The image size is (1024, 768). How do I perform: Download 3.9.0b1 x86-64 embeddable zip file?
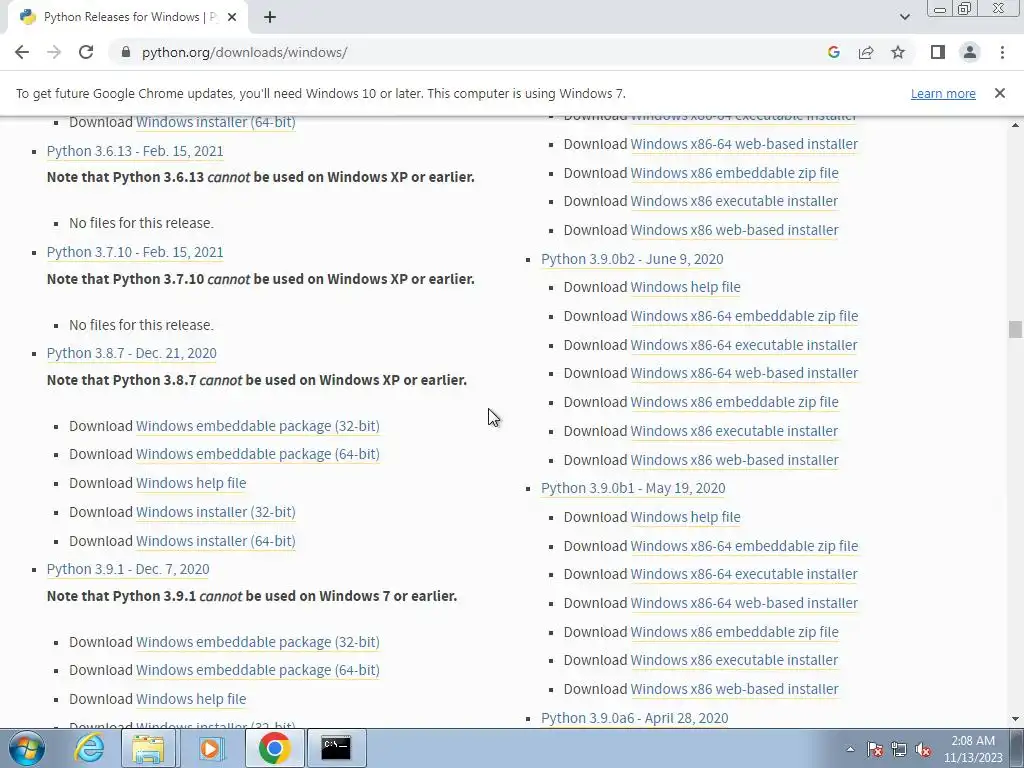coord(744,546)
